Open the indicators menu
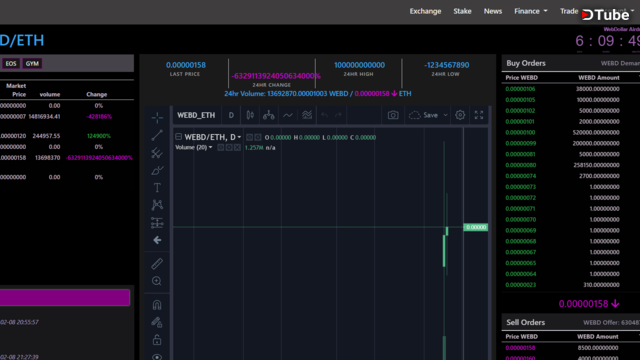The width and height of the screenshot is (640, 360). click(288, 116)
